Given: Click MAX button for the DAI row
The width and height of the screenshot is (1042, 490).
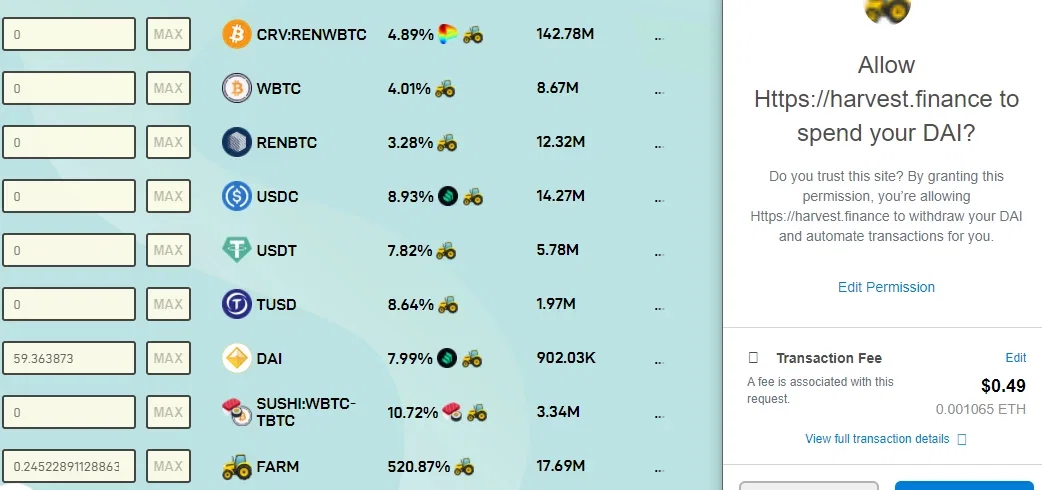Looking at the screenshot, I should pos(168,358).
